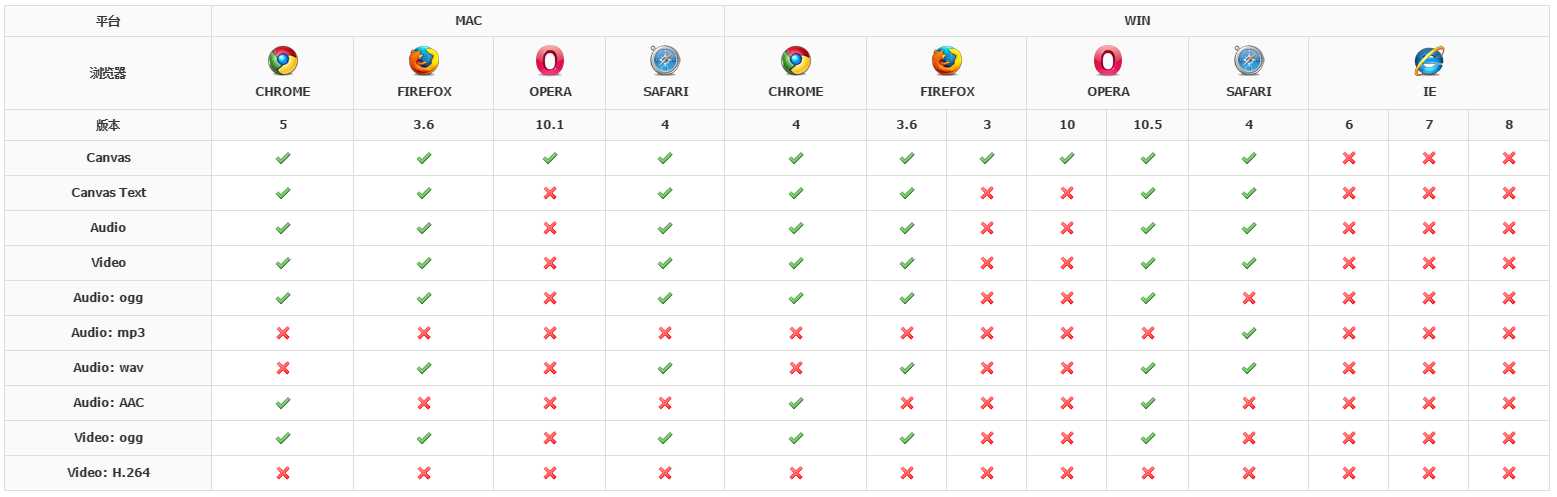Screen dimensions: 1557x497
Task: Click the Canvas Text row label
Action: click(108, 193)
